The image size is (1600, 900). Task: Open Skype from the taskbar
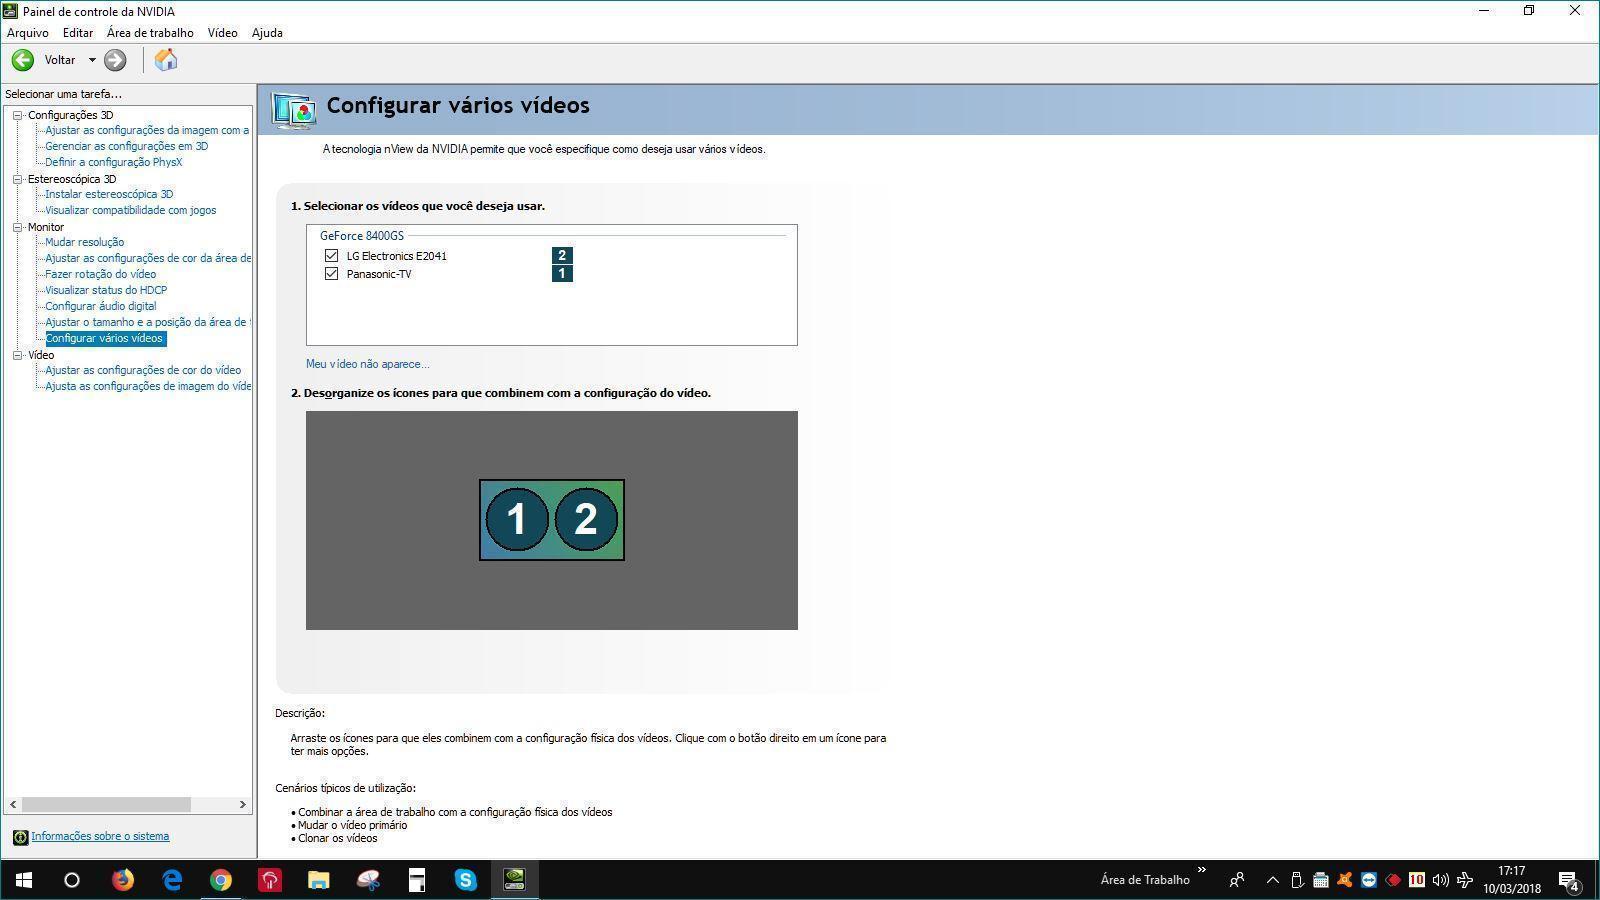(x=466, y=880)
